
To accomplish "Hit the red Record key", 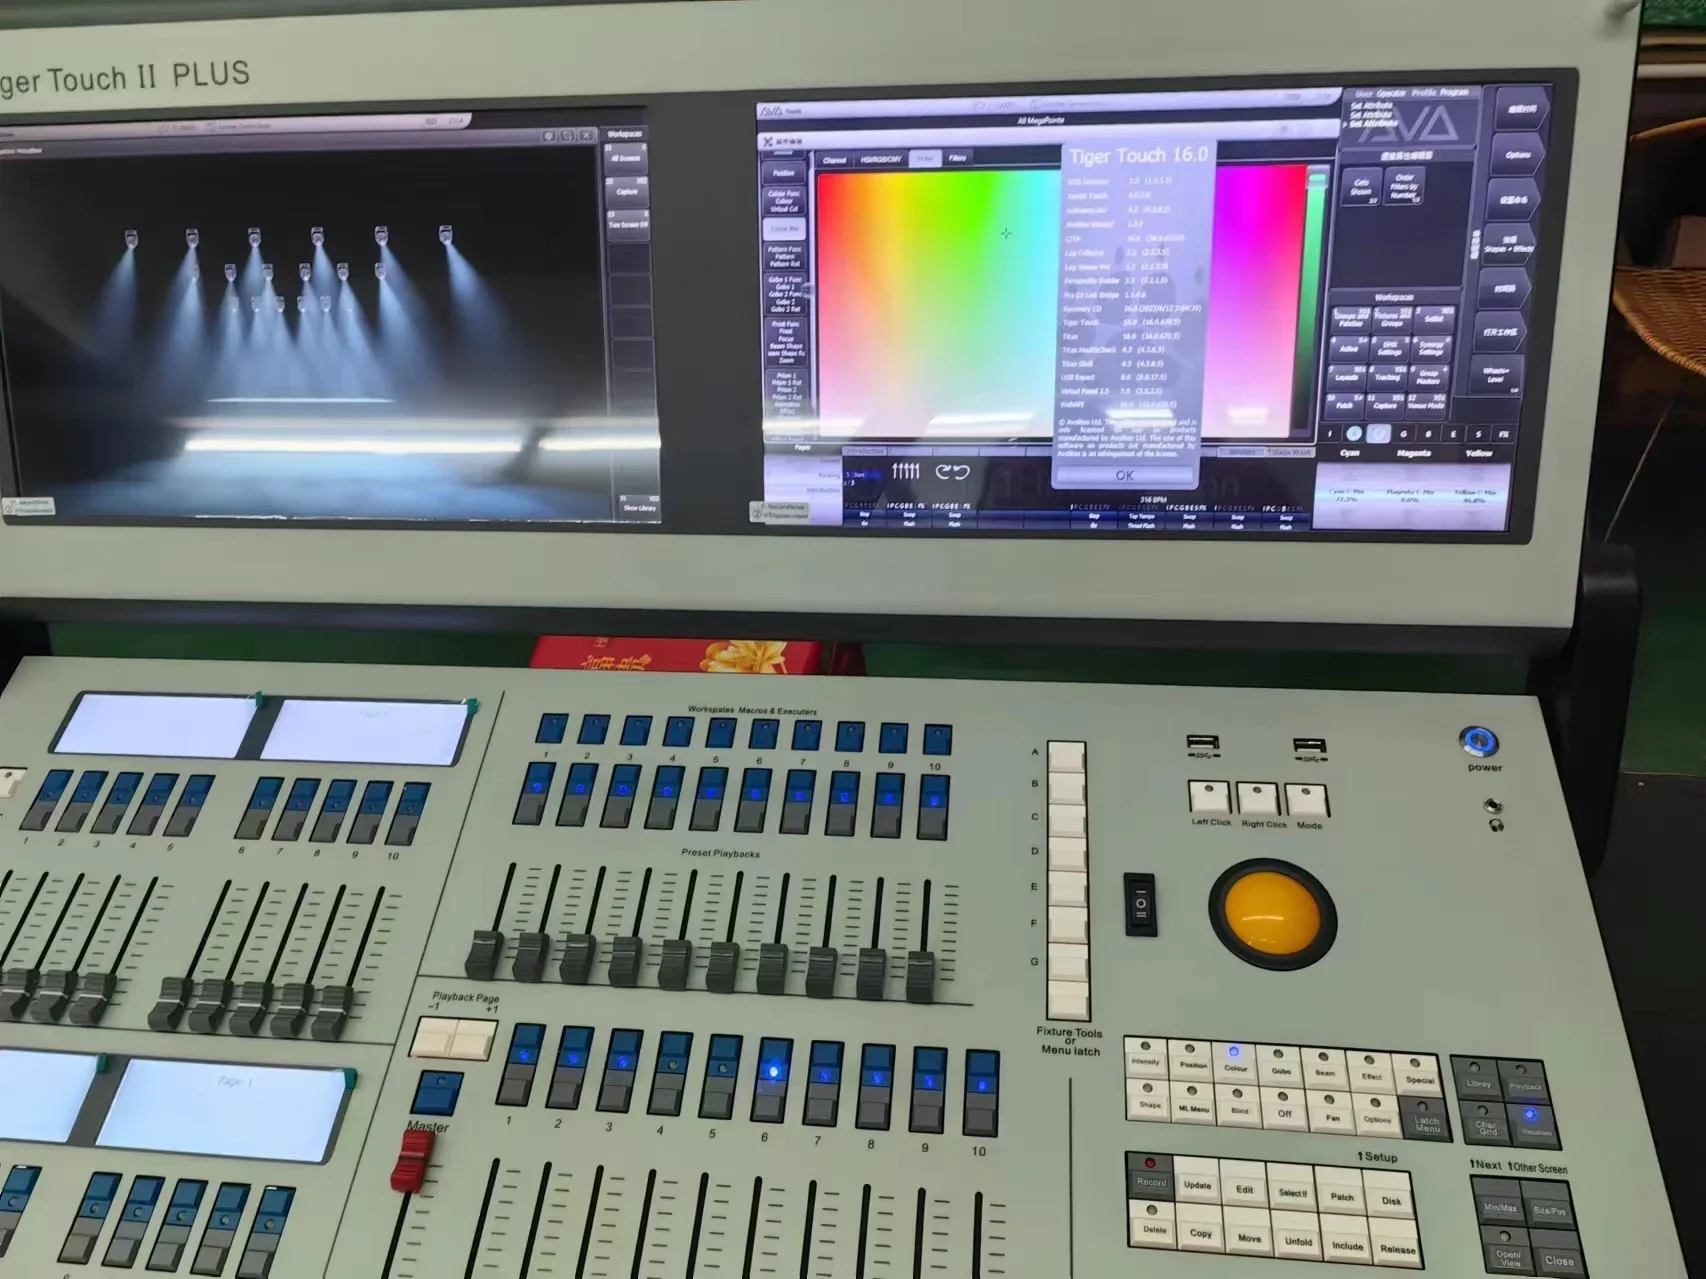I will tap(1151, 1178).
